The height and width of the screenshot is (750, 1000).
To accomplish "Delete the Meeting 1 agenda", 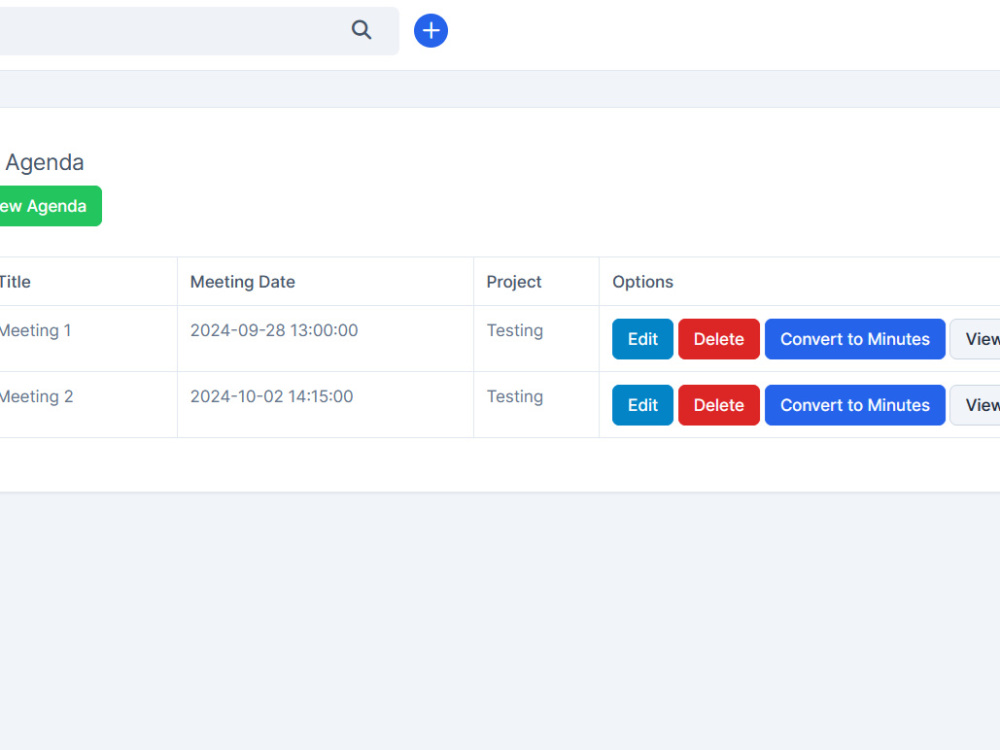I will pyautogui.click(x=719, y=339).
